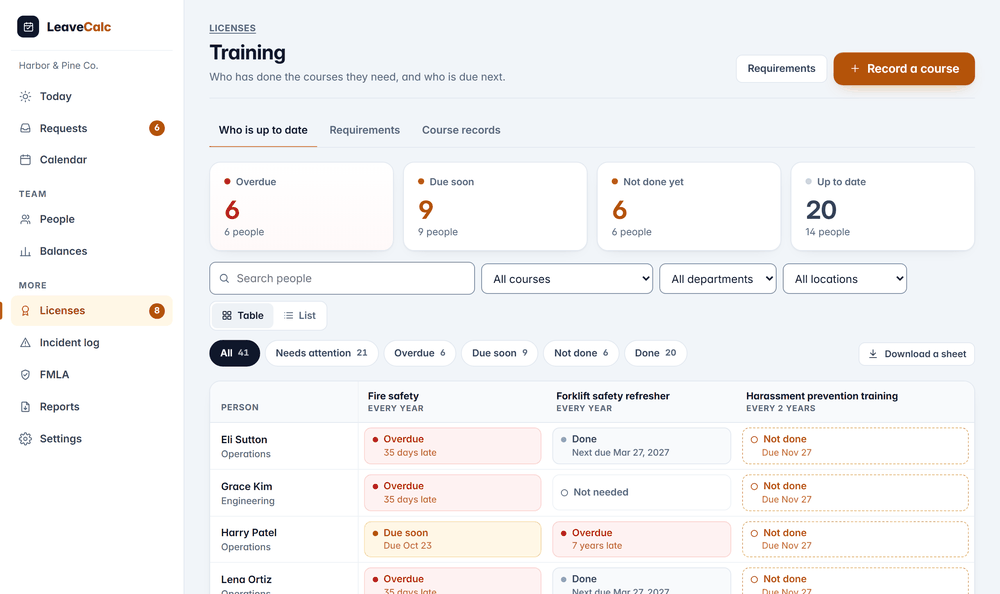Open Grace Kim's Harassment Not done cell
Viewport: 1000px width, 594px height.
point(855,493)
